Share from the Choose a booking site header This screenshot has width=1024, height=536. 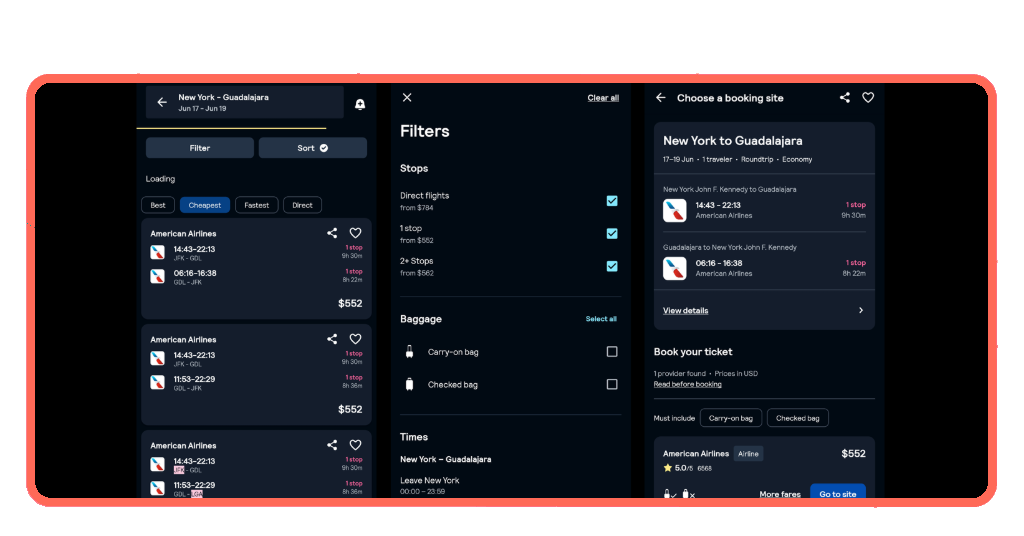point(845,97)
